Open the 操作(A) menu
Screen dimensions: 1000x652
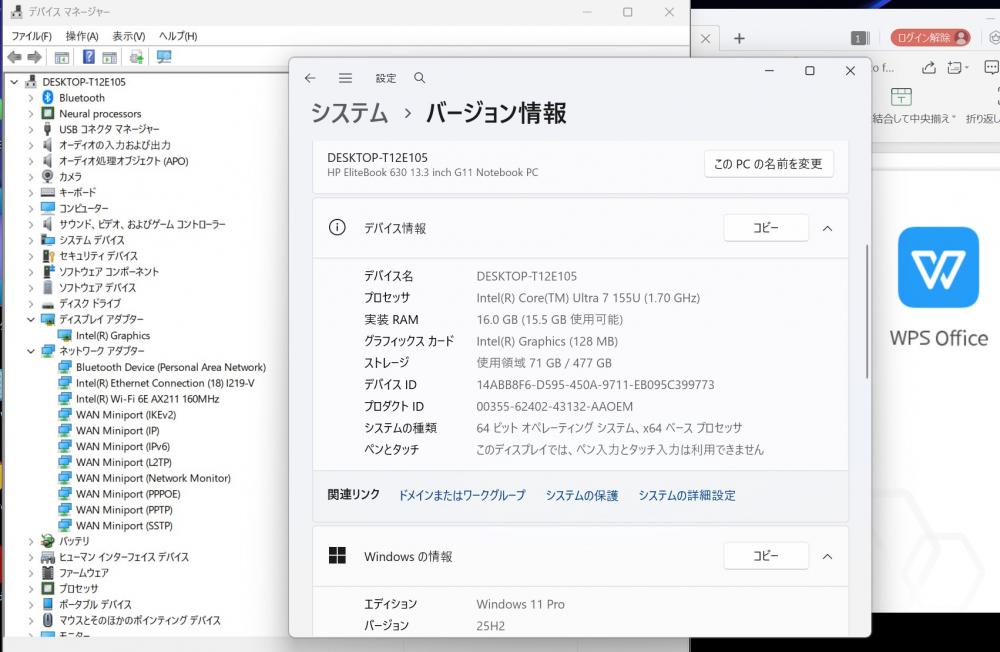pyautogui.click(x=82, y=36)
